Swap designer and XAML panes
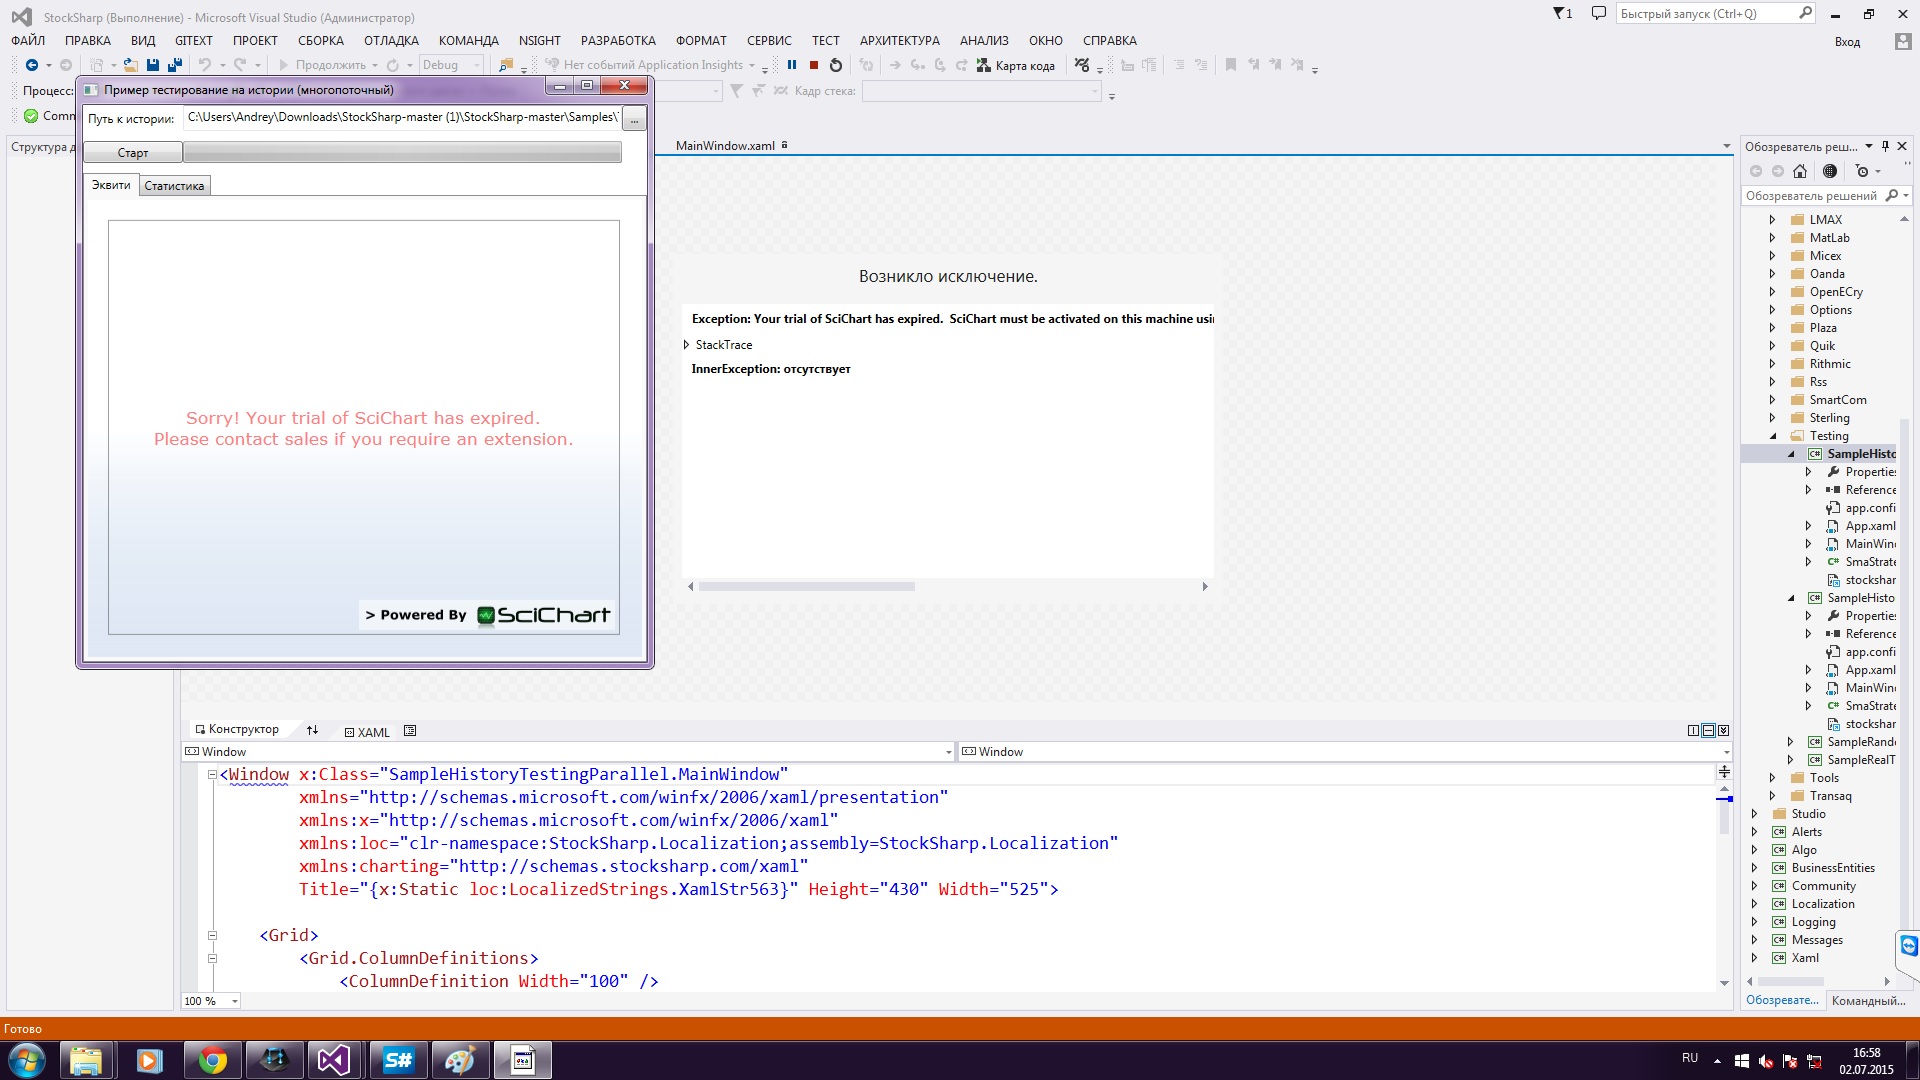The image size is (1920, 1080). click(312, 730)
